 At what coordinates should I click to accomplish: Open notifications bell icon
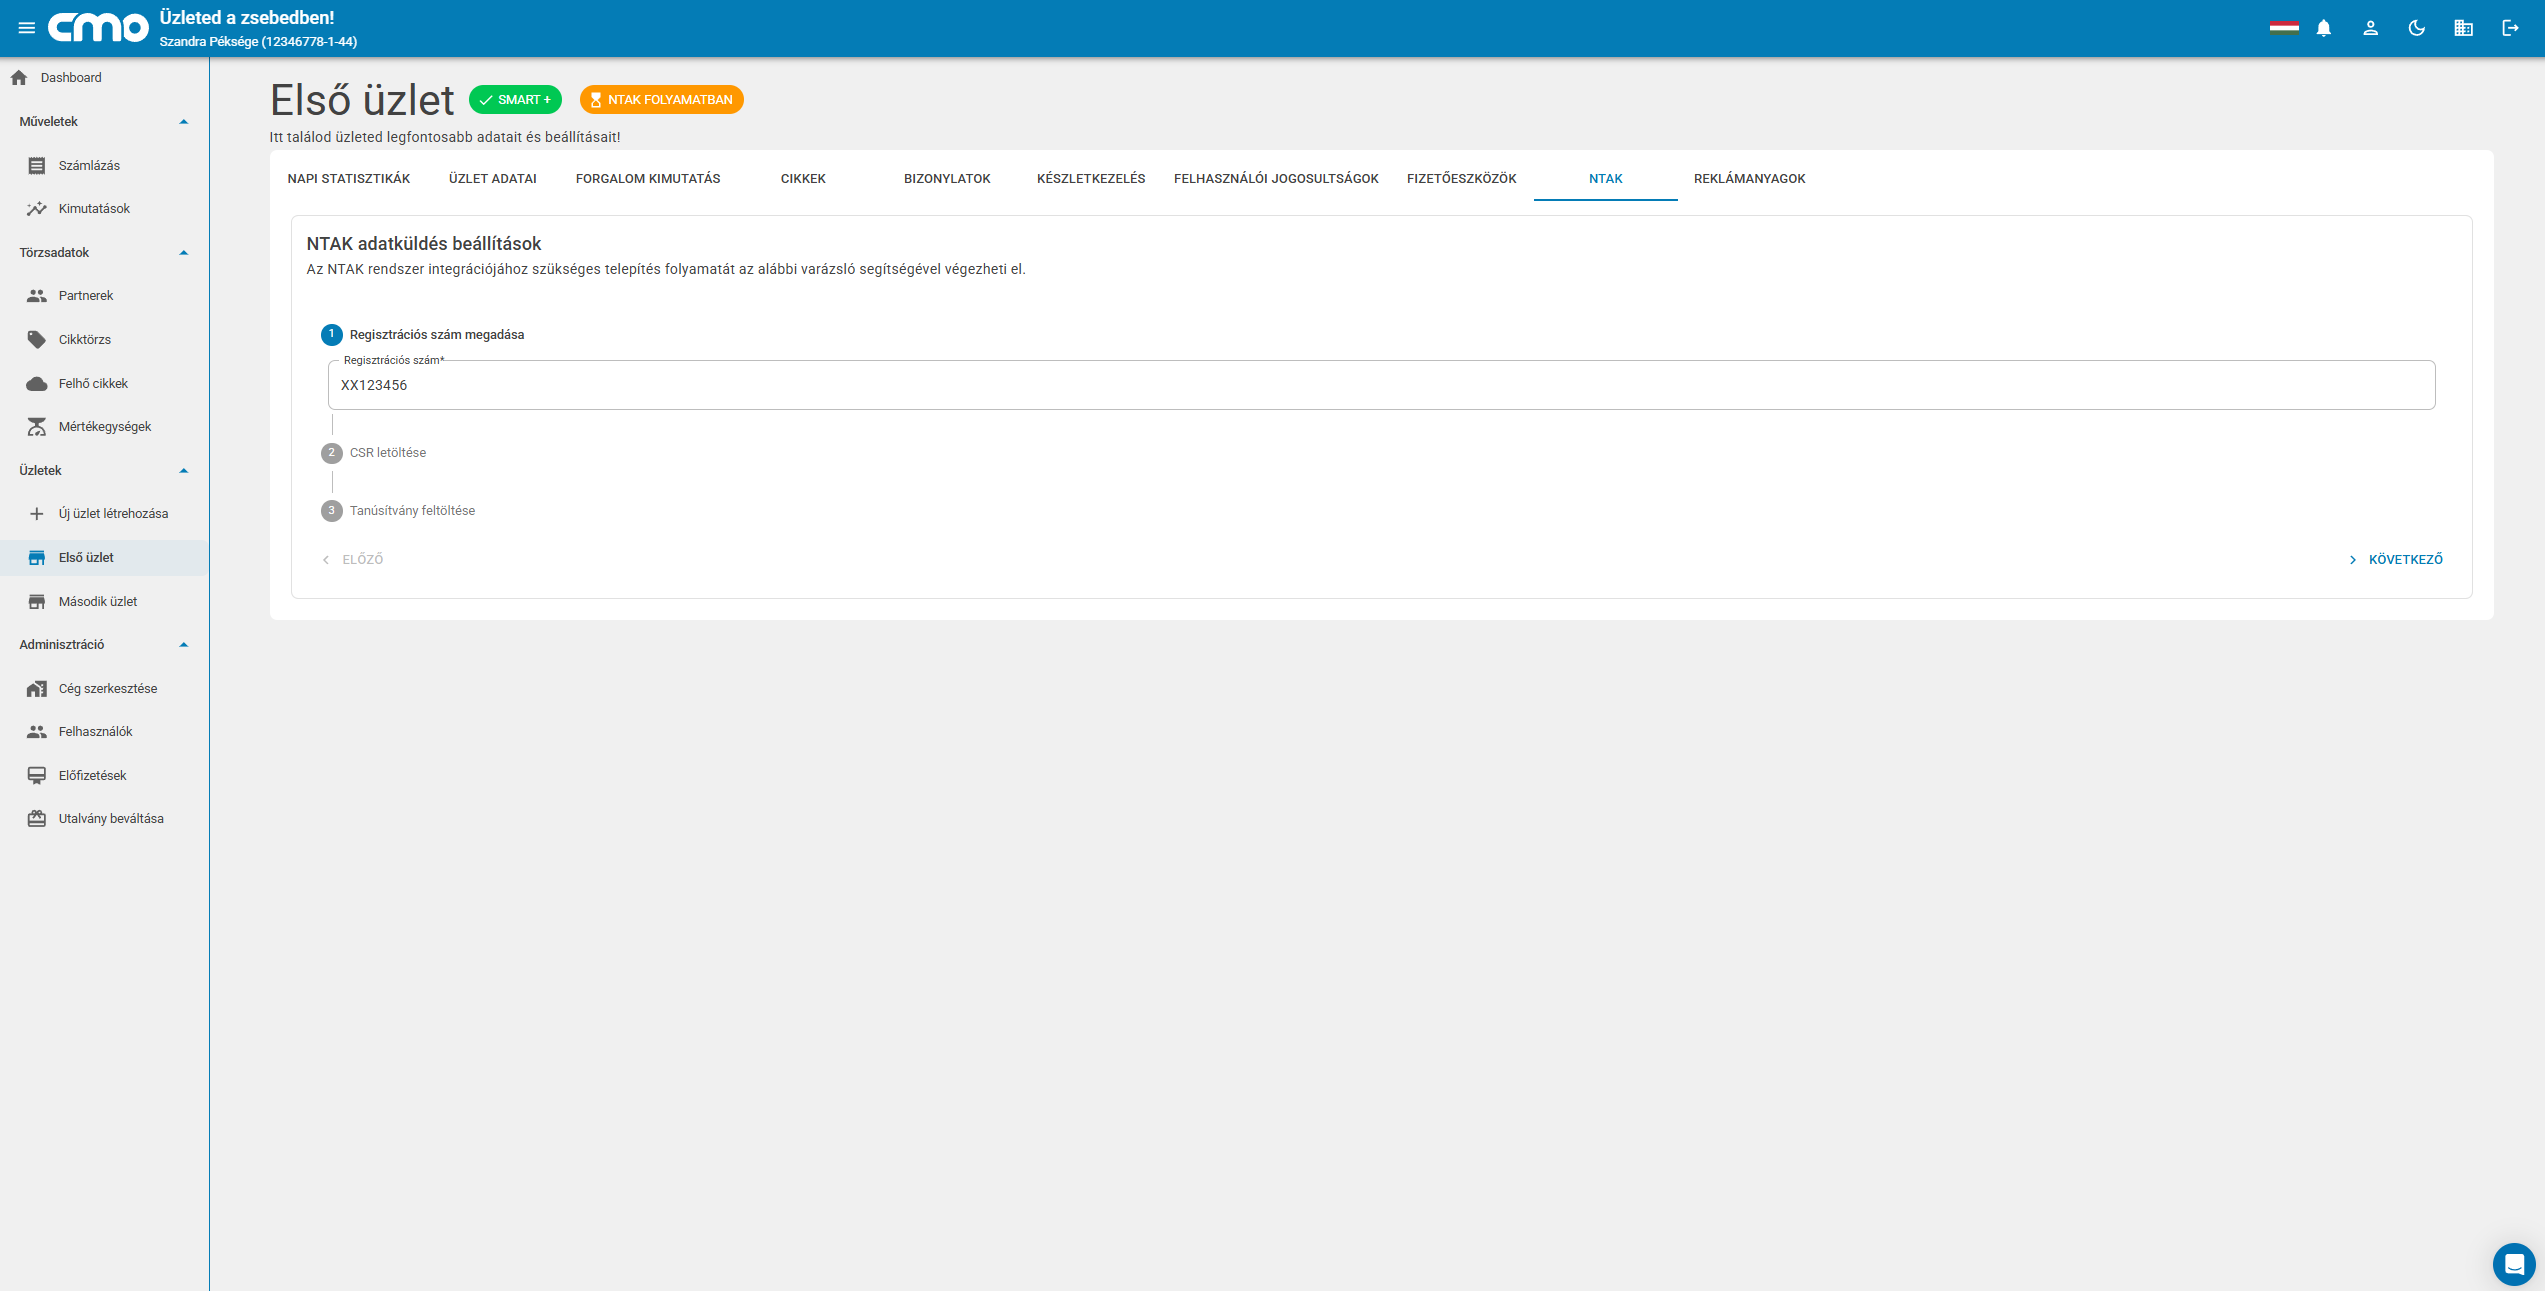click(x=2324, y=28)
